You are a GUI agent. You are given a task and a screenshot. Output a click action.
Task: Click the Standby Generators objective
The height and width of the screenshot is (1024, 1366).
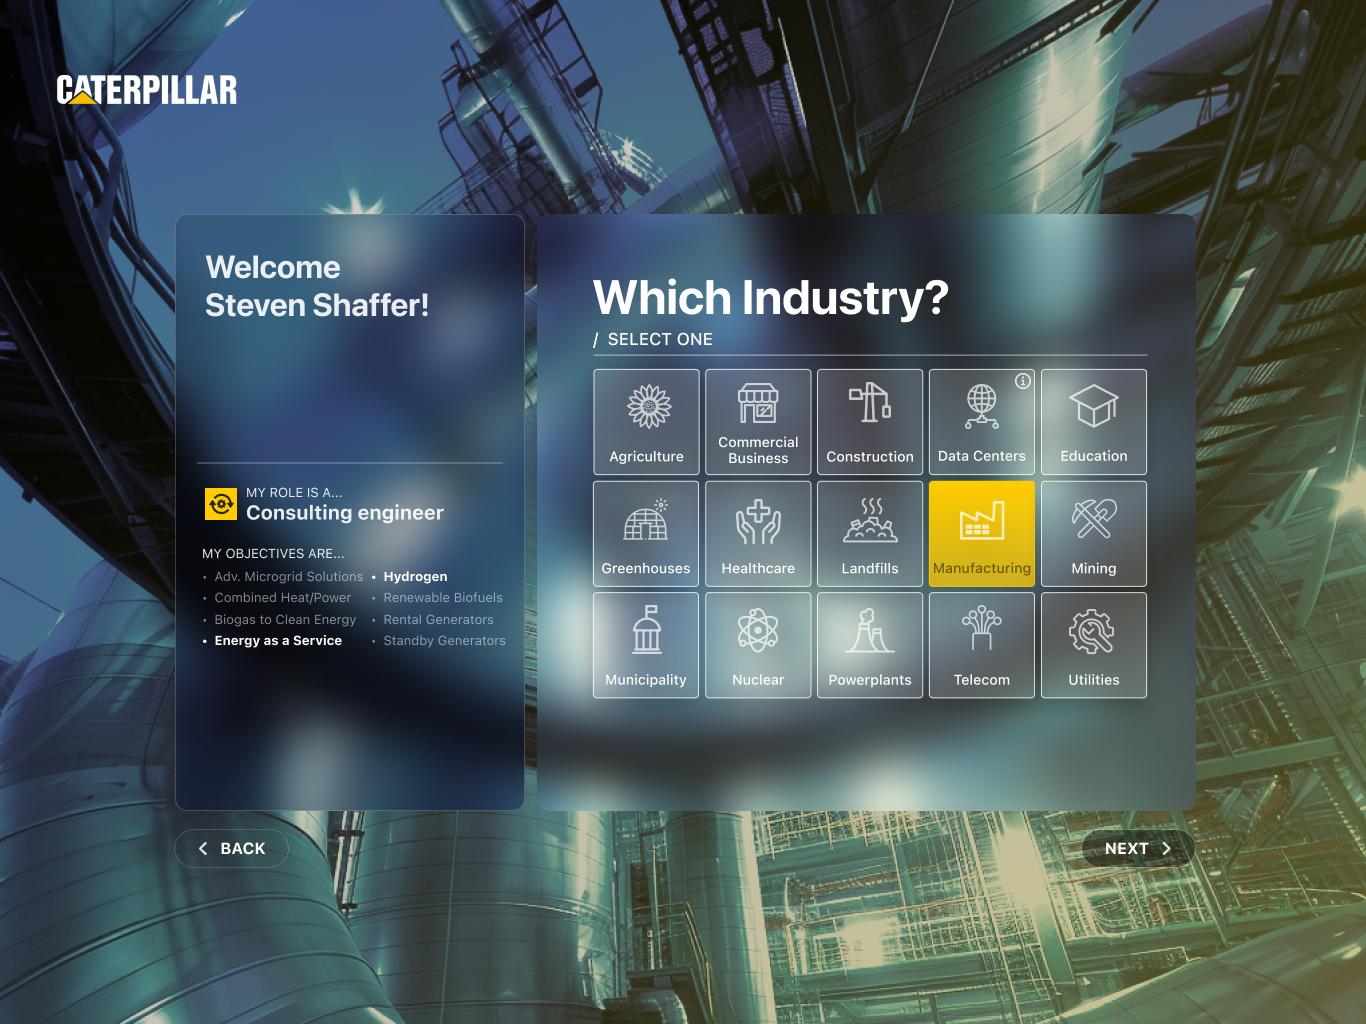click(x=444, y=641)
